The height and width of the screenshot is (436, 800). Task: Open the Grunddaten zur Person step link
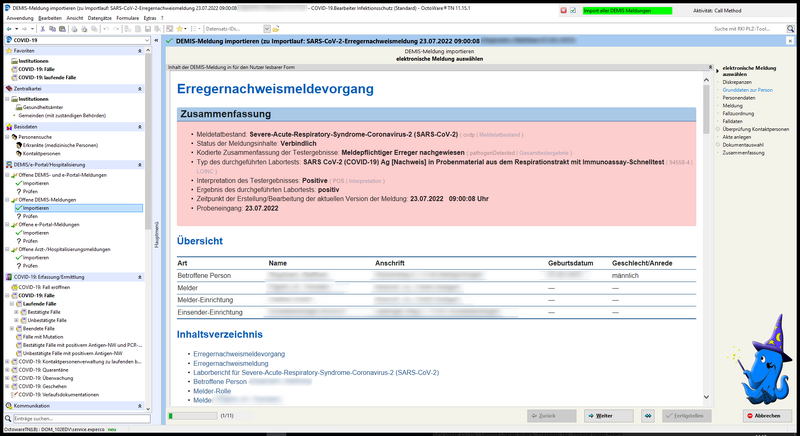[x=747, y=90]
